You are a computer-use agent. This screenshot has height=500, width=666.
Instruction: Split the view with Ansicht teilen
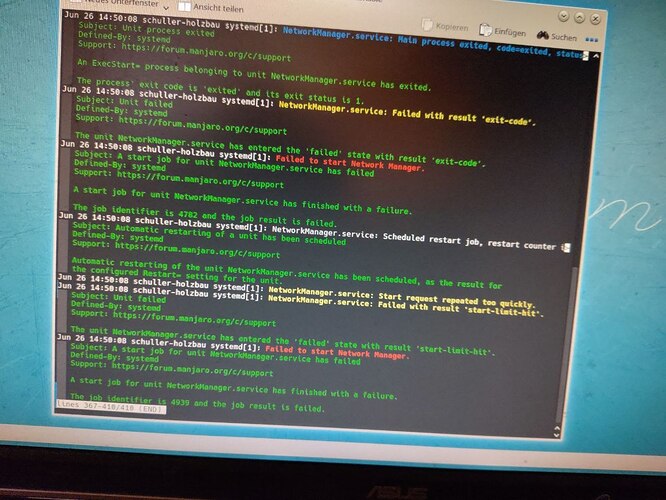coord(211,7)
